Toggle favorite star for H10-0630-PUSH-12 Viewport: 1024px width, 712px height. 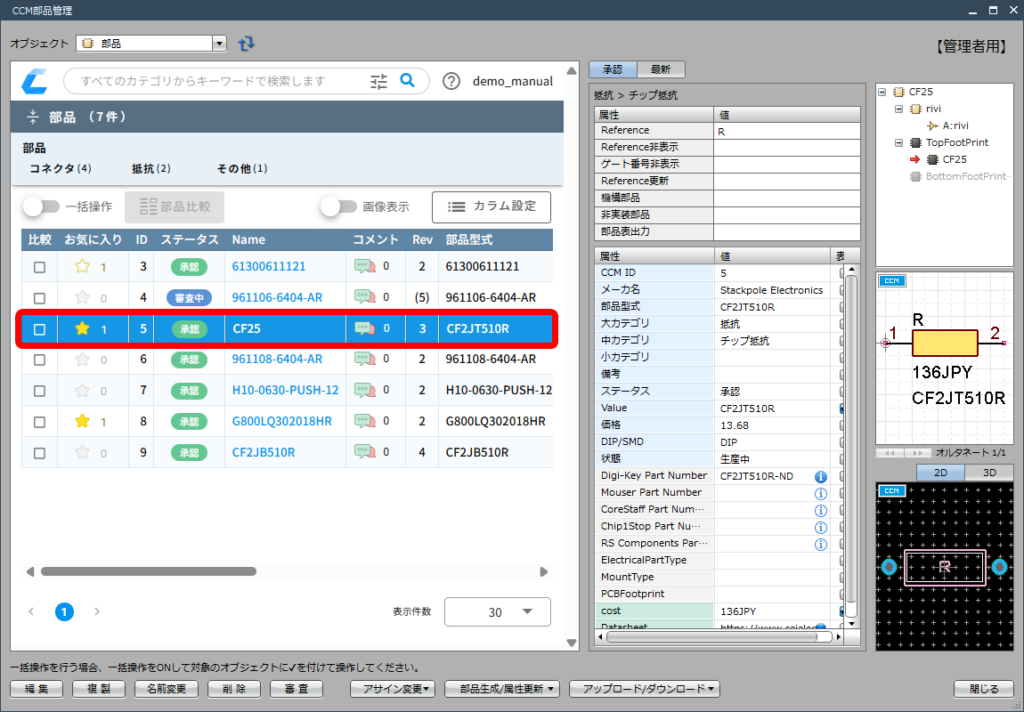click(82, 391)
